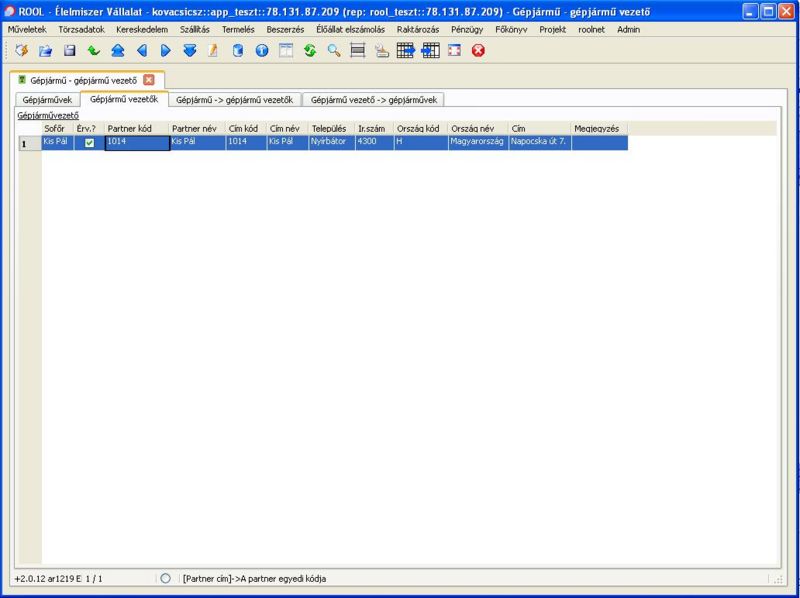The image size is (800, 598).
Task: Click the Partner kód cell containing 1014
Action: 136,143
